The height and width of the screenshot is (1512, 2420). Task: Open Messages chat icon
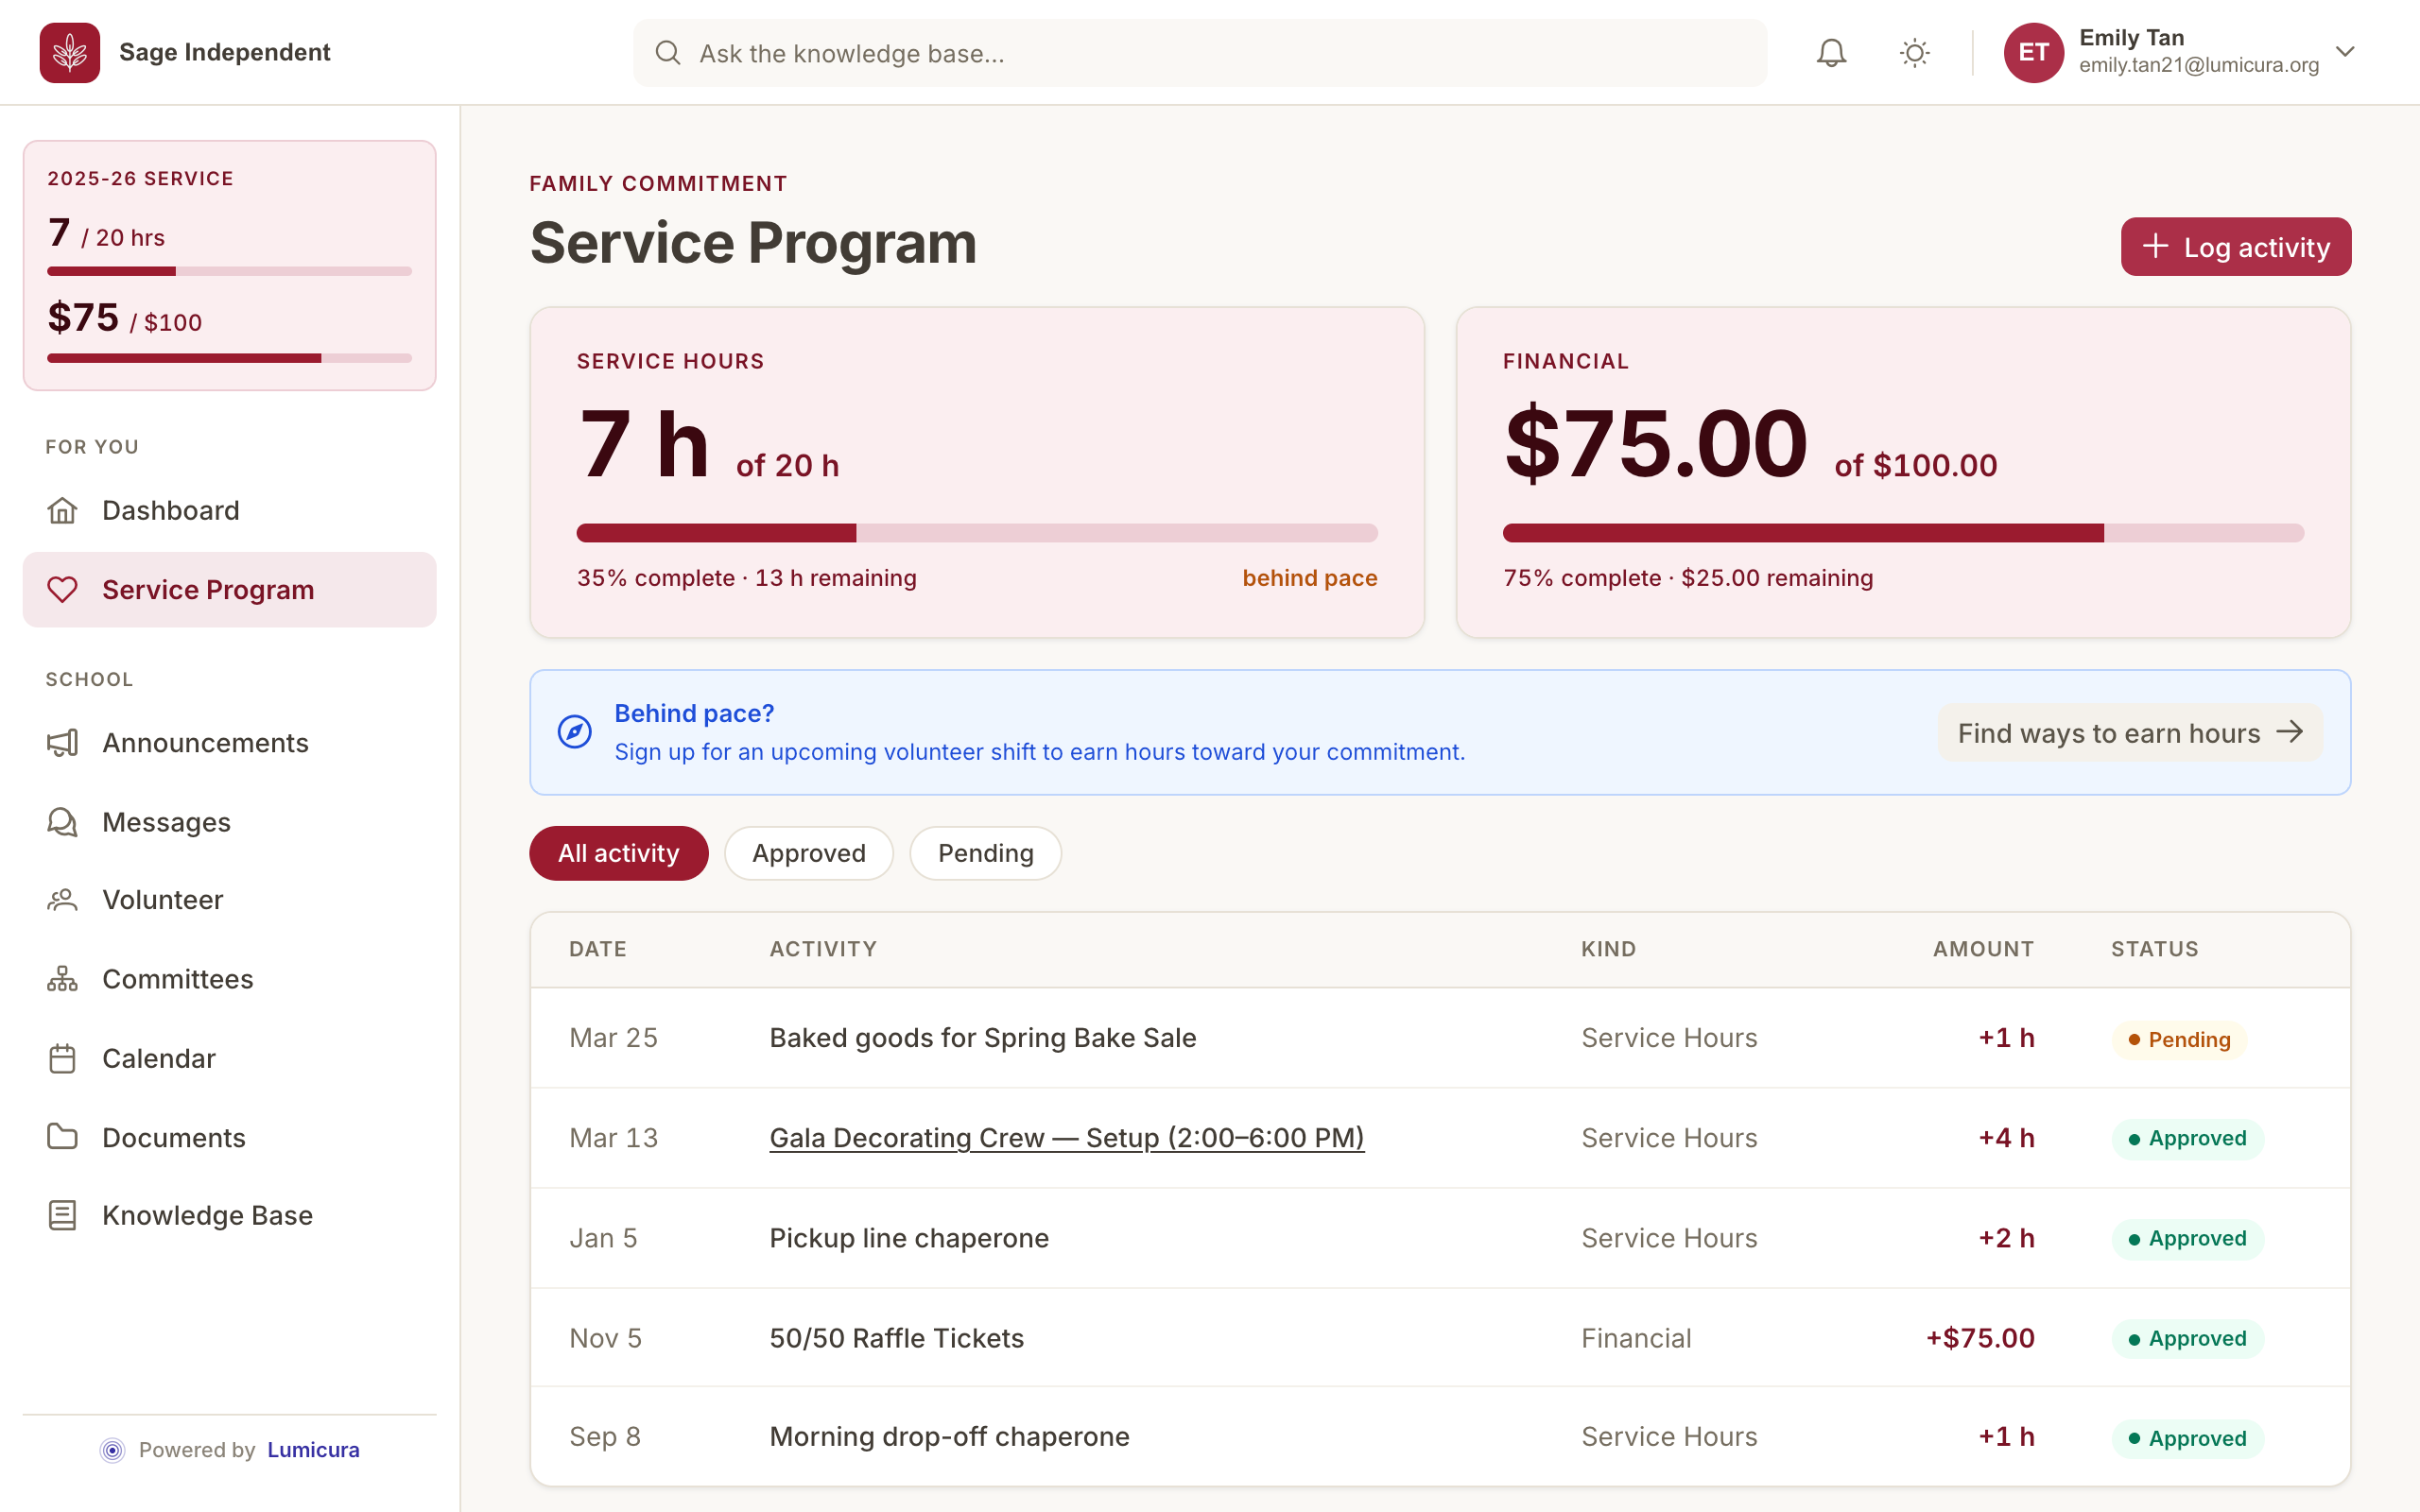(62, 822)
